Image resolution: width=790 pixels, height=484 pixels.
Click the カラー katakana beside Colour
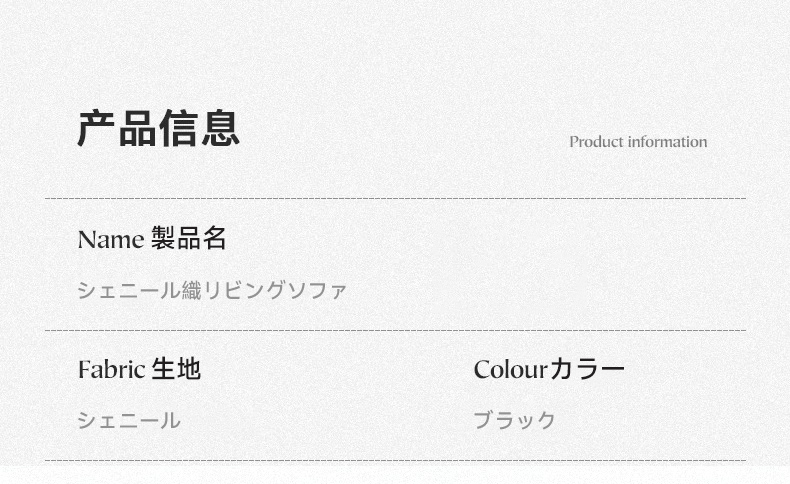click(587, 369)
